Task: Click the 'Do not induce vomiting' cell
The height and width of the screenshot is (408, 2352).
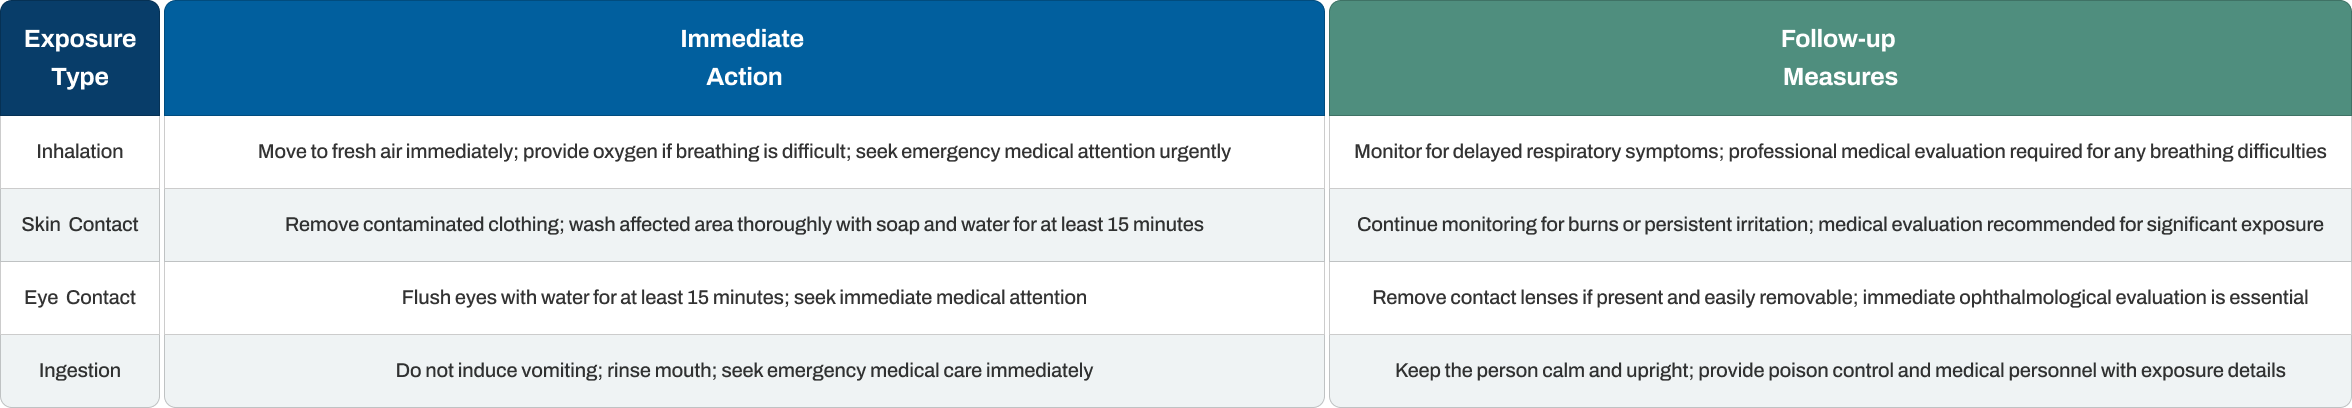Action: [x=744, y=371]
